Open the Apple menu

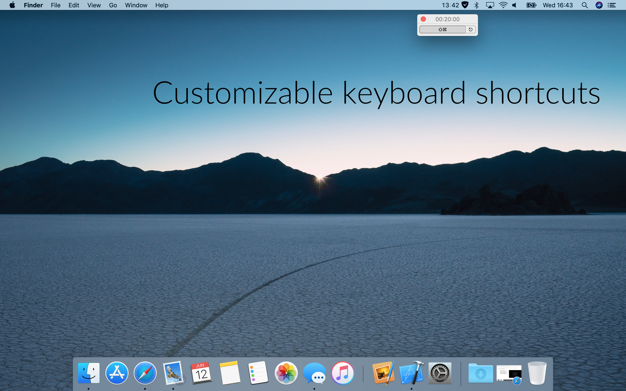[x=12, y=5]
